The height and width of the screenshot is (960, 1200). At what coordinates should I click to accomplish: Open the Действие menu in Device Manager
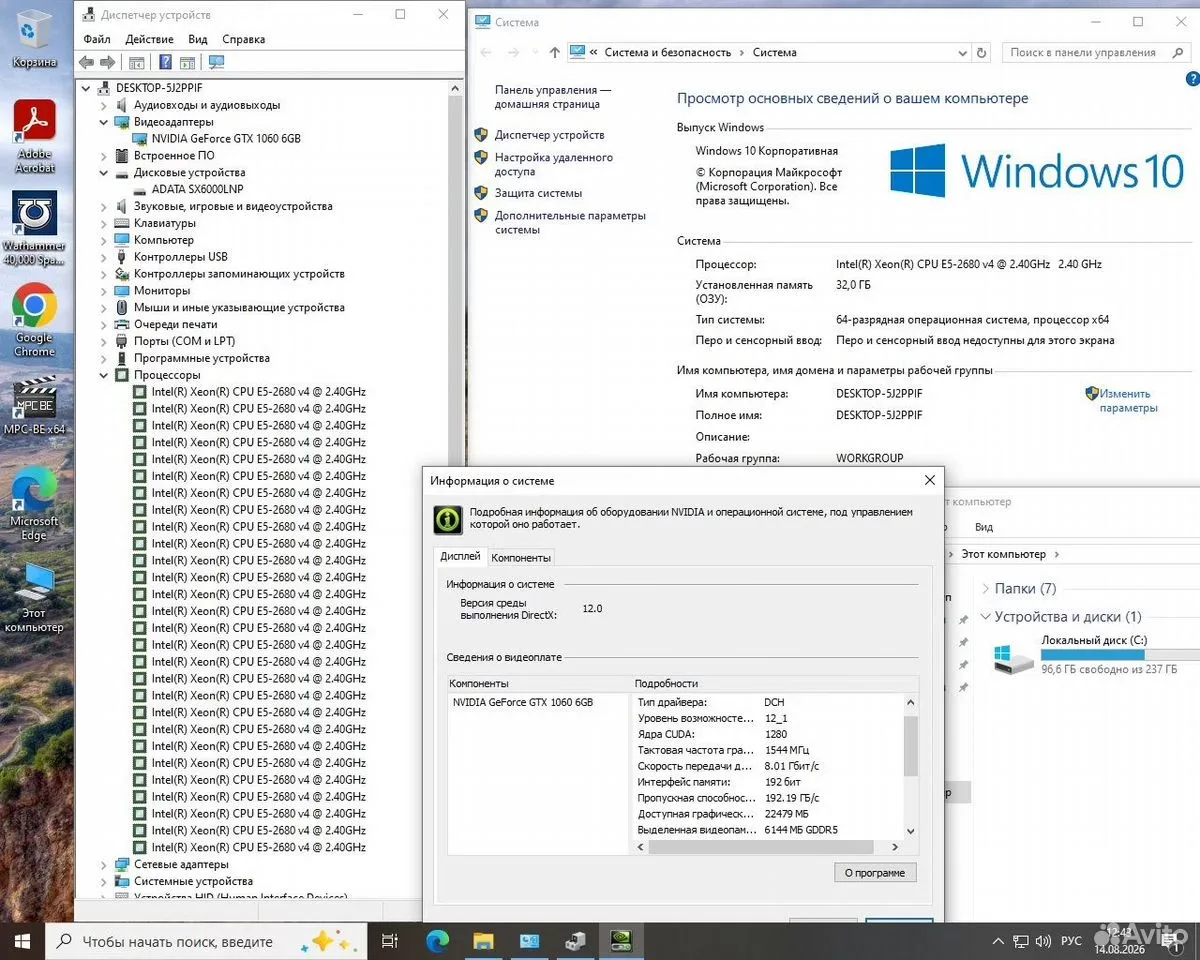pyautogui.click(x=150, y=39)
